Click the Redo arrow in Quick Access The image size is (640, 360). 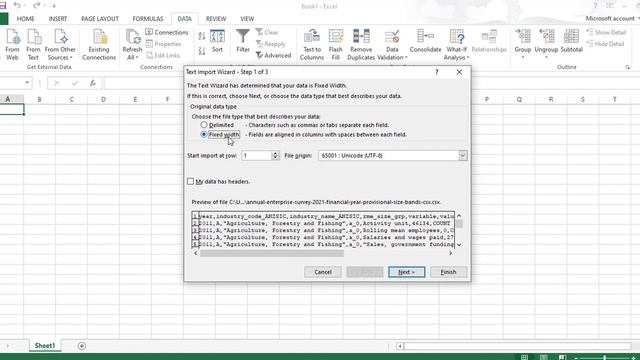(36, 5)
